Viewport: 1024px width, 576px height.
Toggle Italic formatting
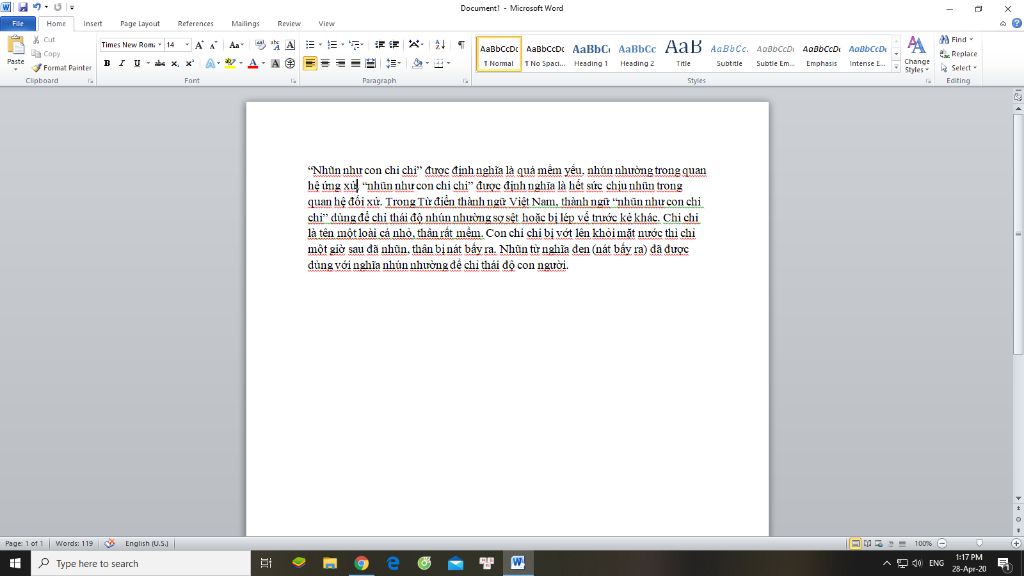coord(121,63)
